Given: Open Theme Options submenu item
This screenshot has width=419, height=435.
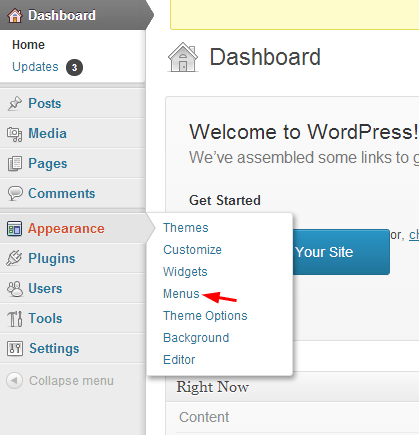Looking at the screenshot, I should 205,316.
